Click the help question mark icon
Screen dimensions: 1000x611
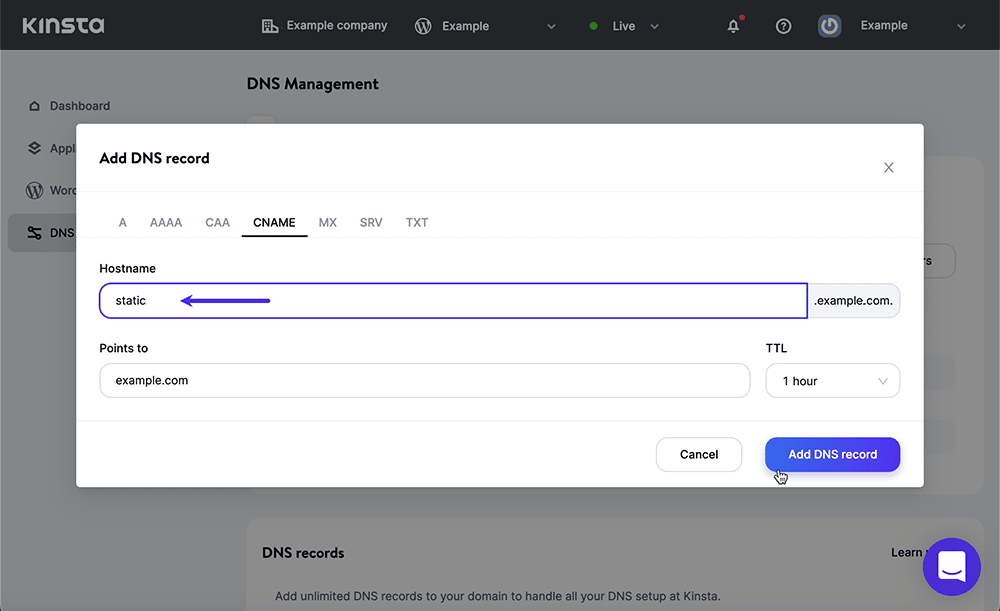pos(783,26)
